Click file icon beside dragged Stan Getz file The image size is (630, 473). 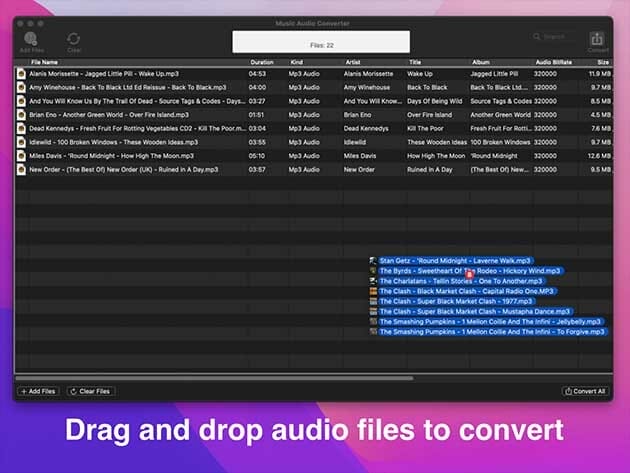[x=373, y=260]
